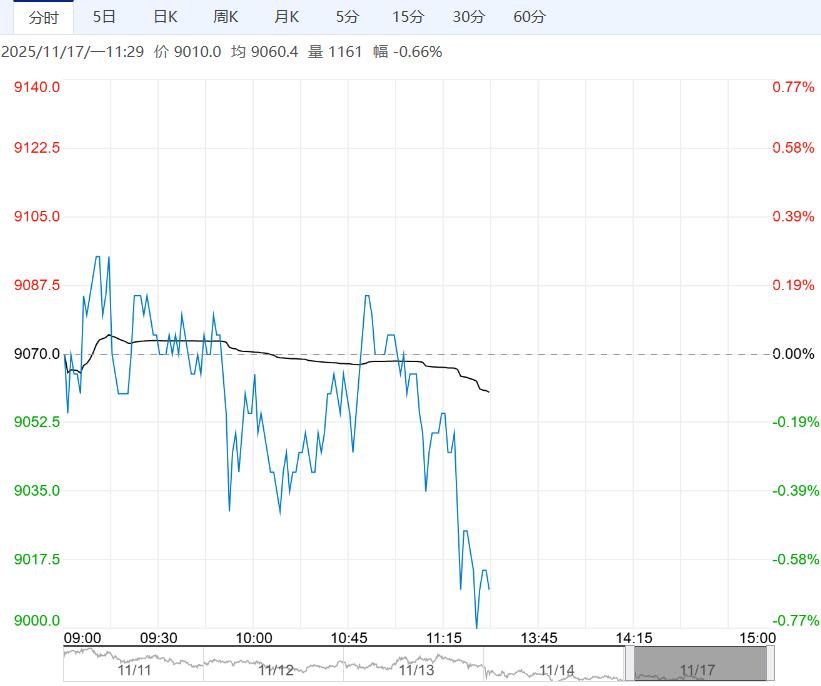Select 11/13 in the overview timeline

click(x=415, y=670)
